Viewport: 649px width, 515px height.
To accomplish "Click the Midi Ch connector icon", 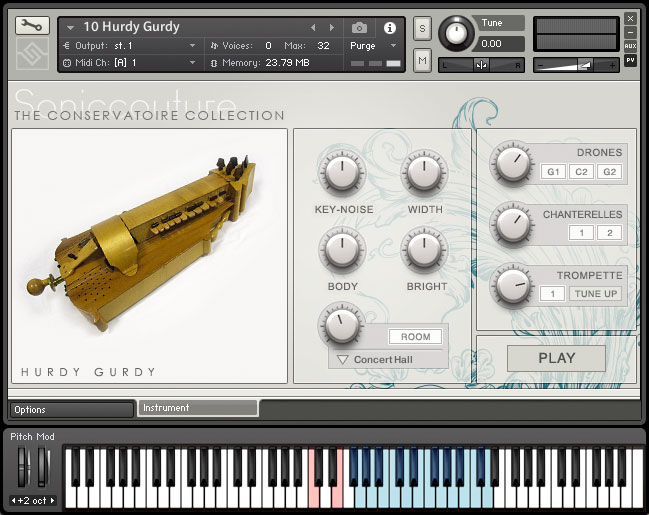I will pos(67,63).
